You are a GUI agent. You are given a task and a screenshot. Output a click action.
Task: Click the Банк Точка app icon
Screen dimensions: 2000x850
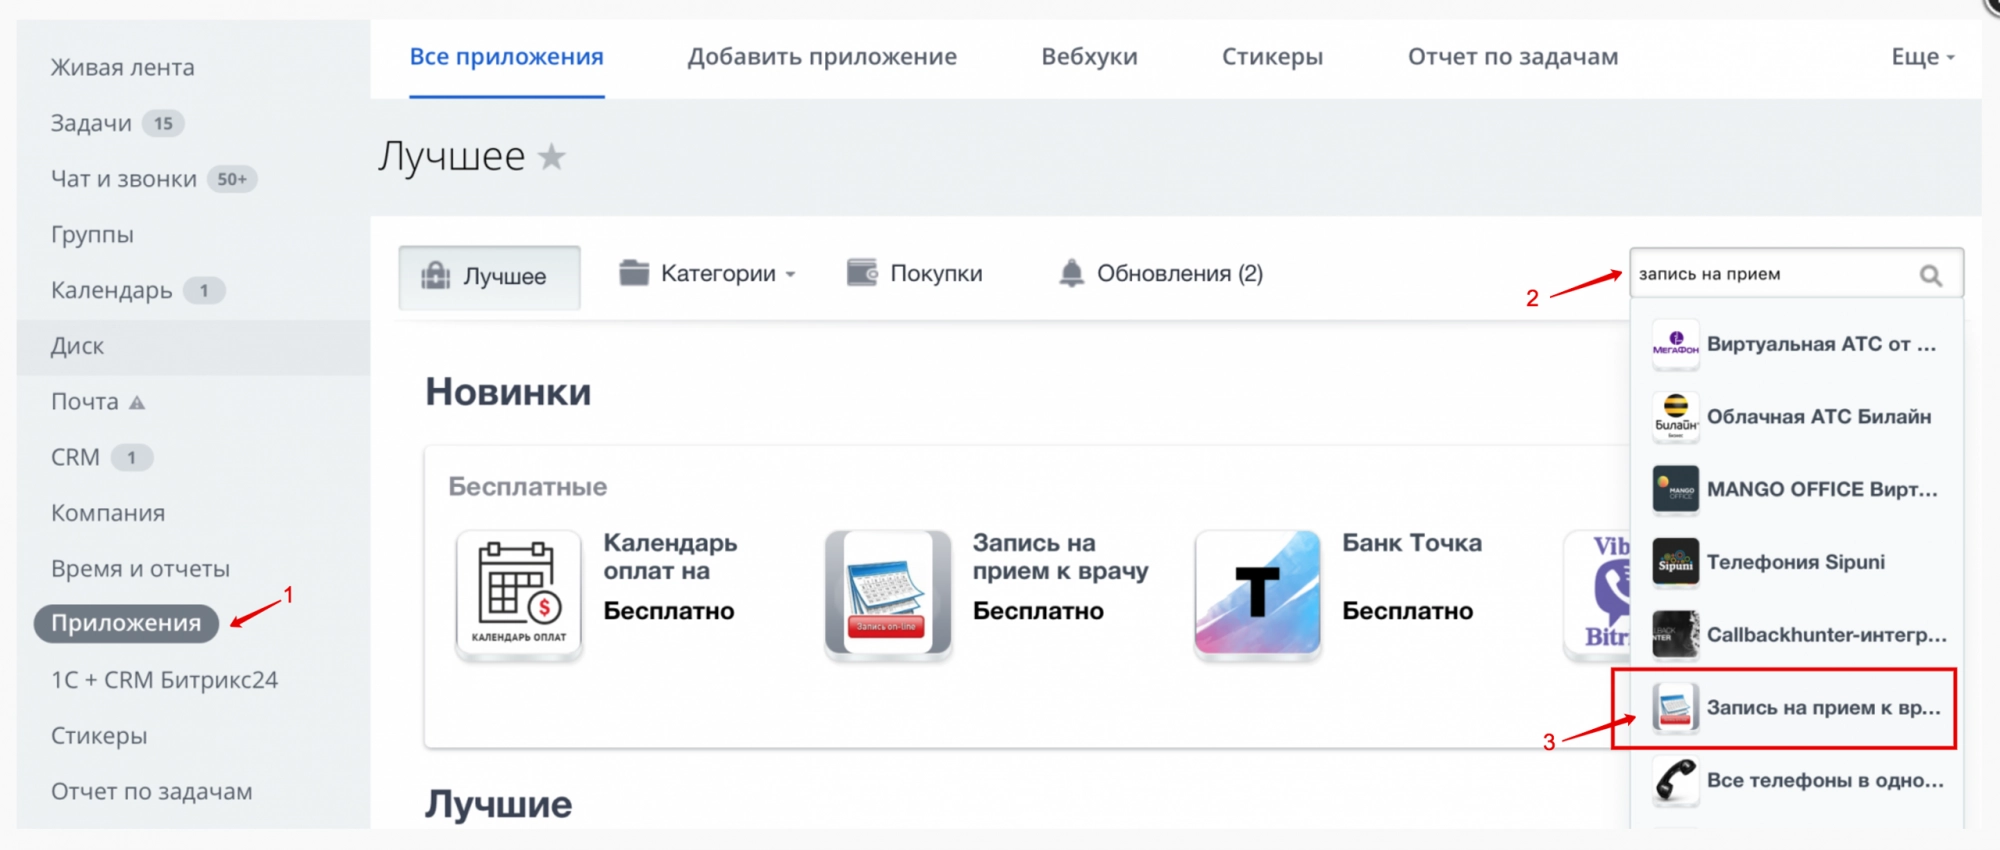pyautogui.click(x=1257, y=594)
